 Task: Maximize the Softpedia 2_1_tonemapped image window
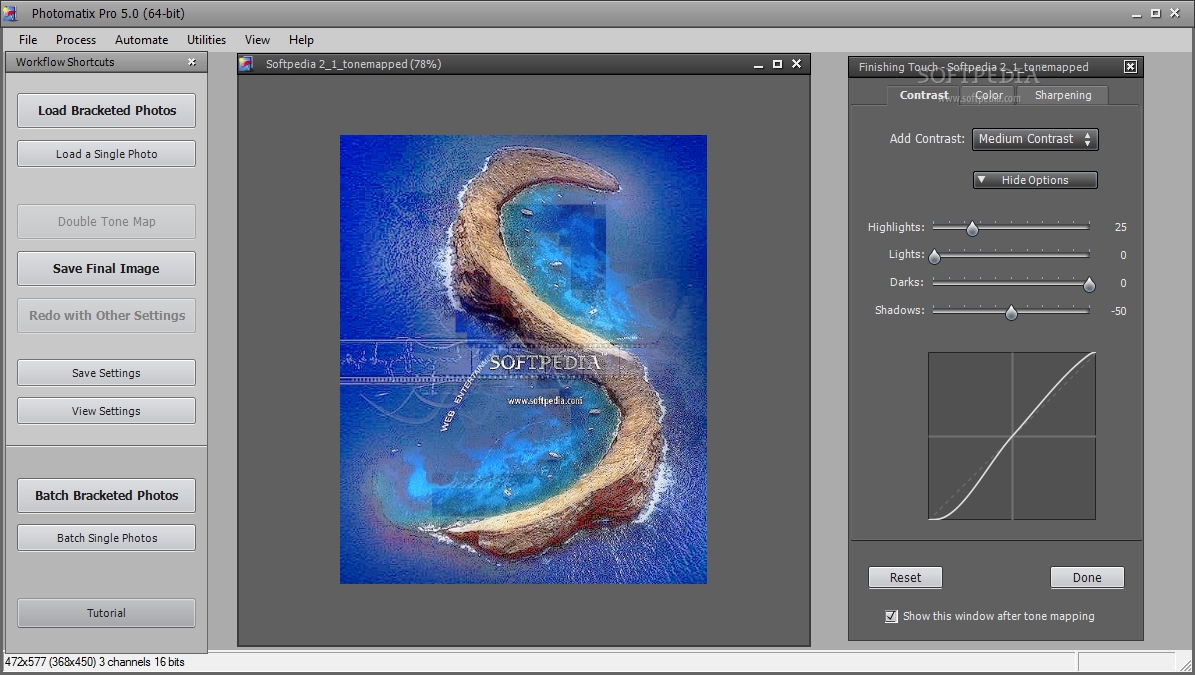(x=777, y=64)
